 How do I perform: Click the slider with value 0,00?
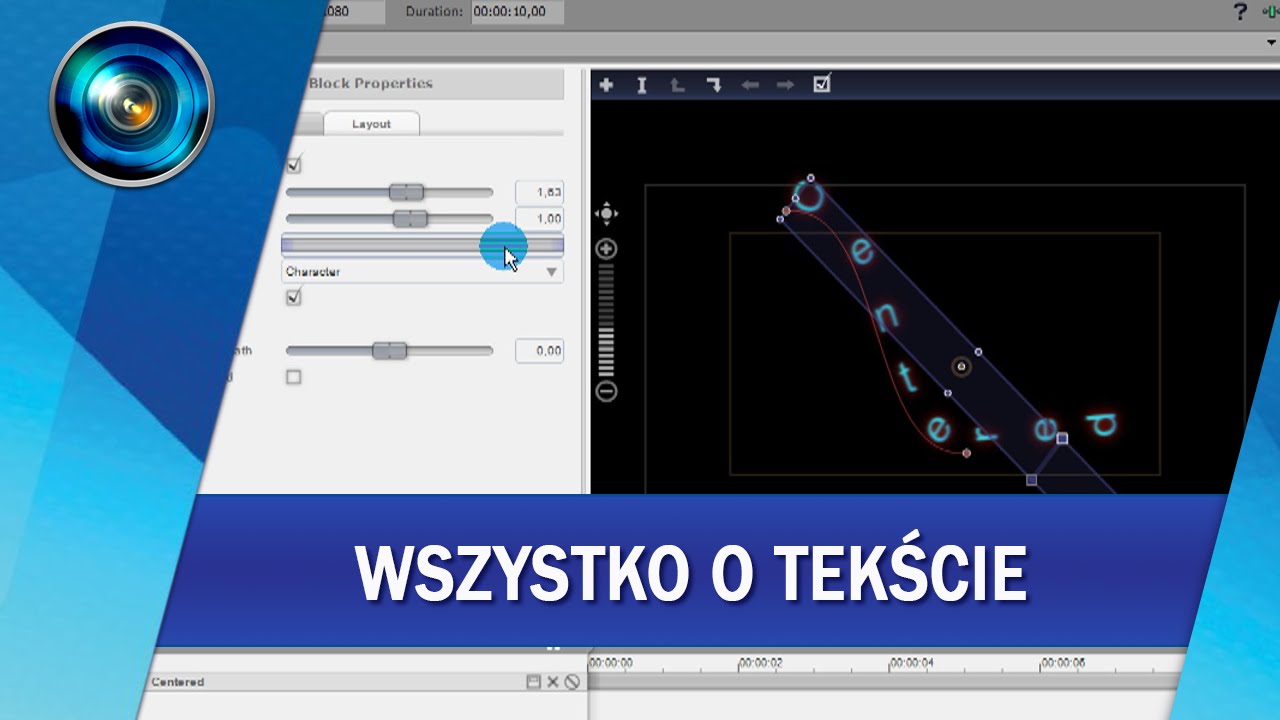coord(389,351)
